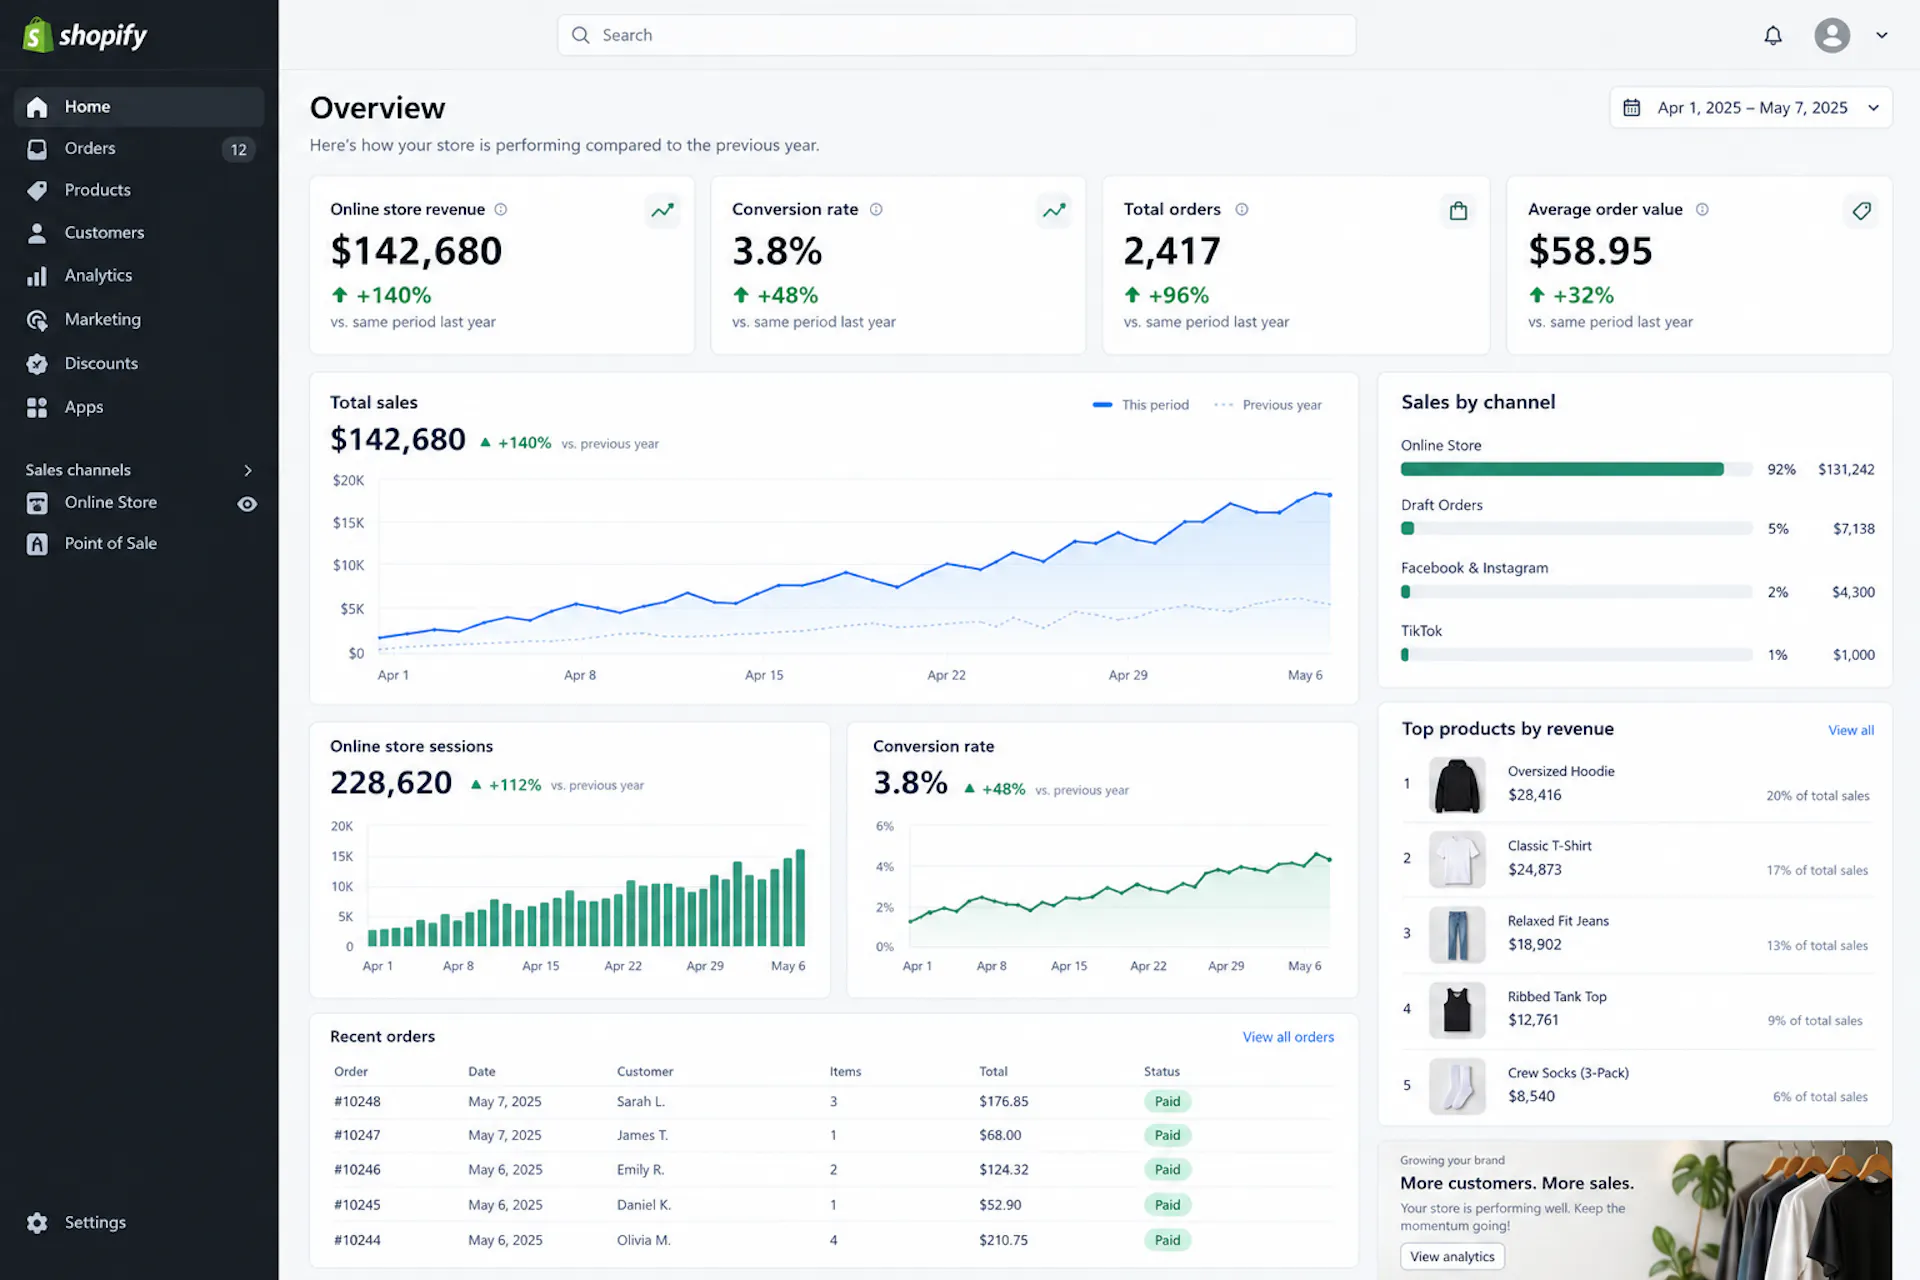
Task: Click trend icon on Conversion rate card
Action: click(x=1054, y=210)
